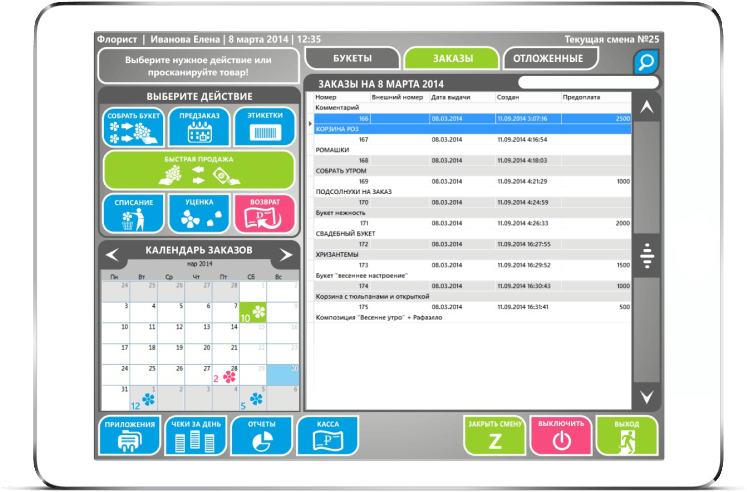
Task: Click Закрыть смену Z button
Action: point(495,436)
